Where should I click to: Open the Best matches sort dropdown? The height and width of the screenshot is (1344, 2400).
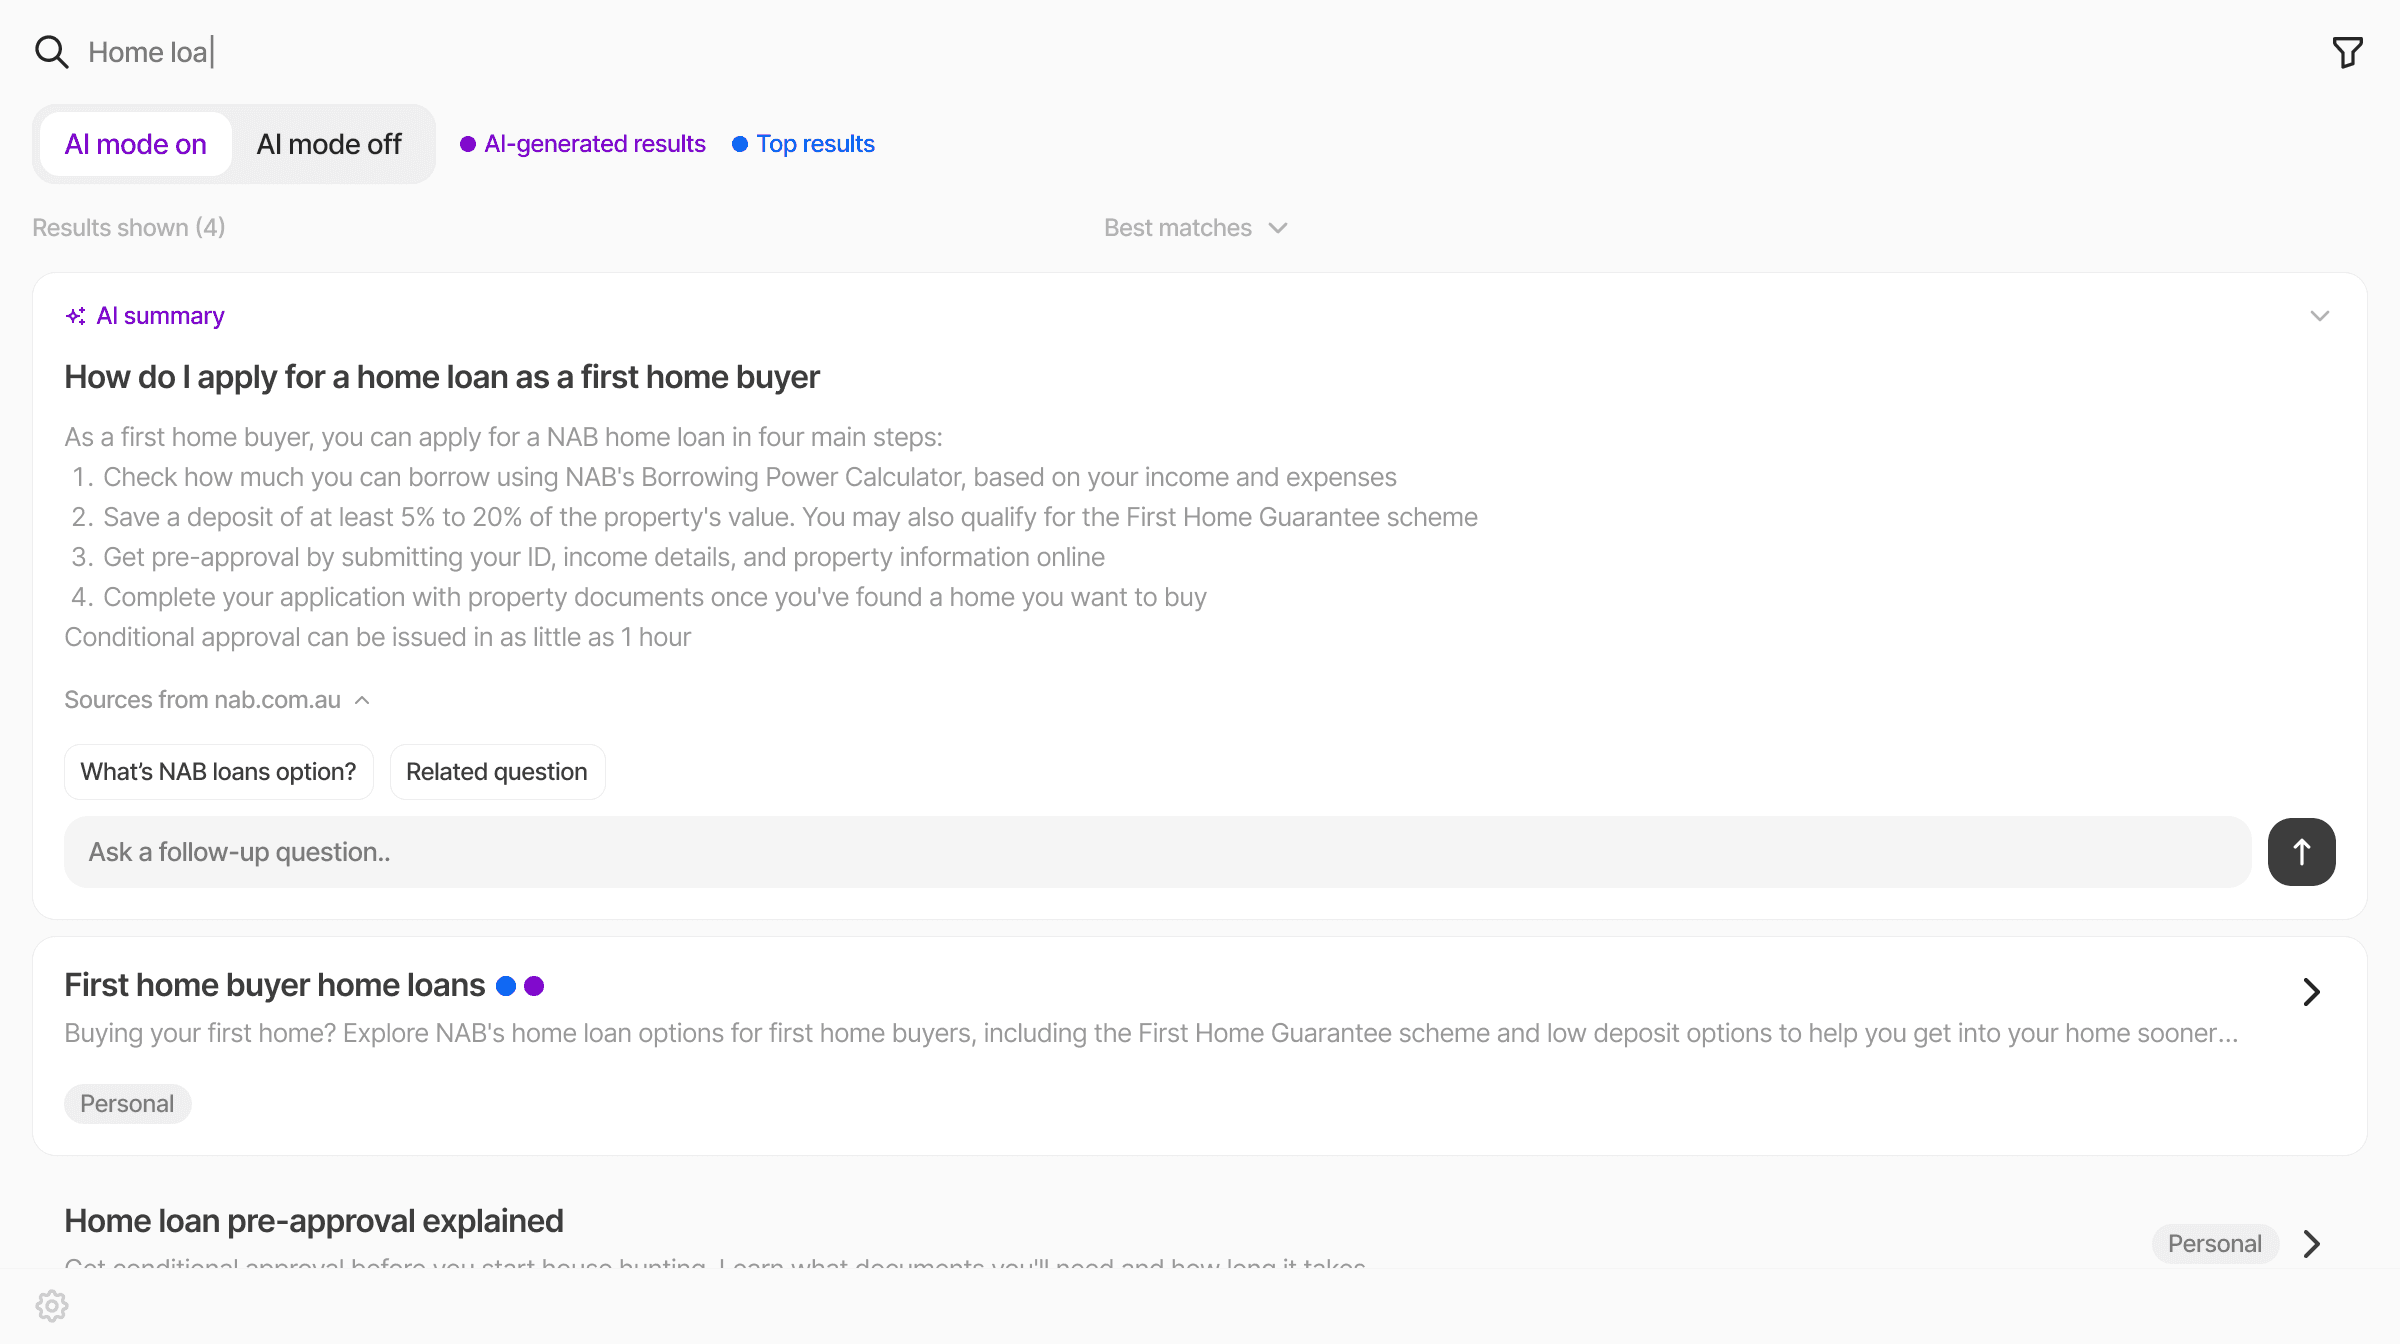pyautogui.click(x=1196, y=228)
